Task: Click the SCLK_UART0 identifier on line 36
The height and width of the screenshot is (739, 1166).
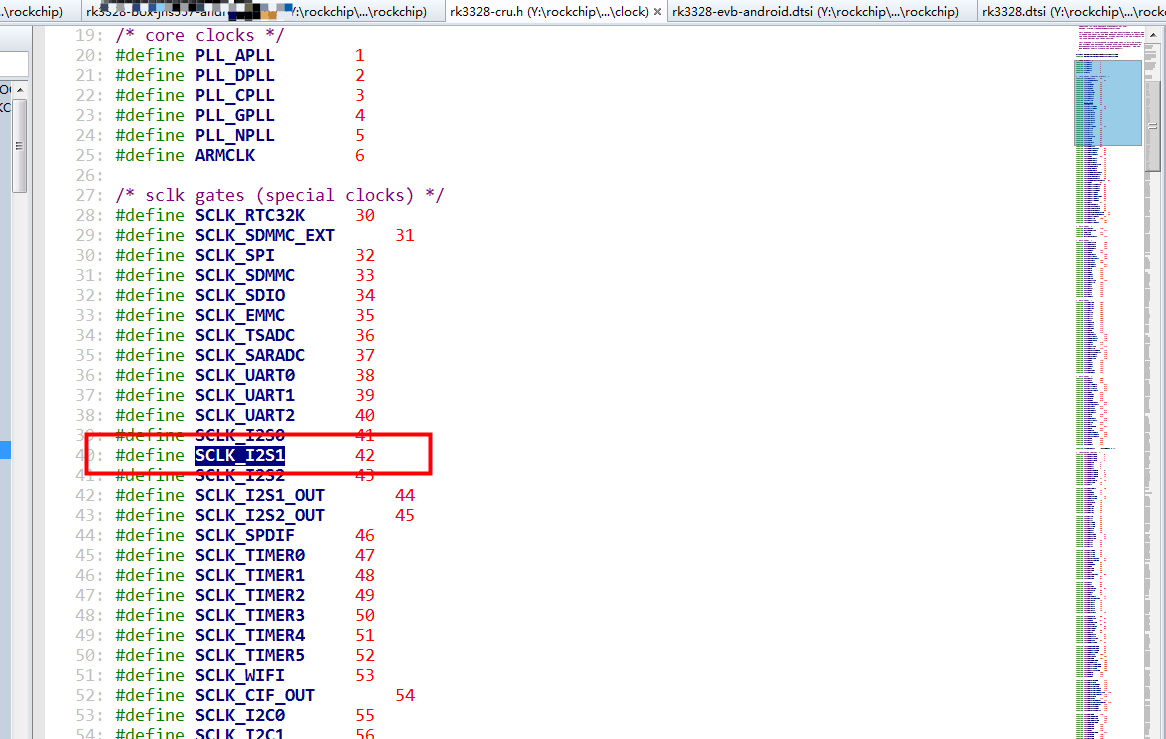Action: click(245, 375)
